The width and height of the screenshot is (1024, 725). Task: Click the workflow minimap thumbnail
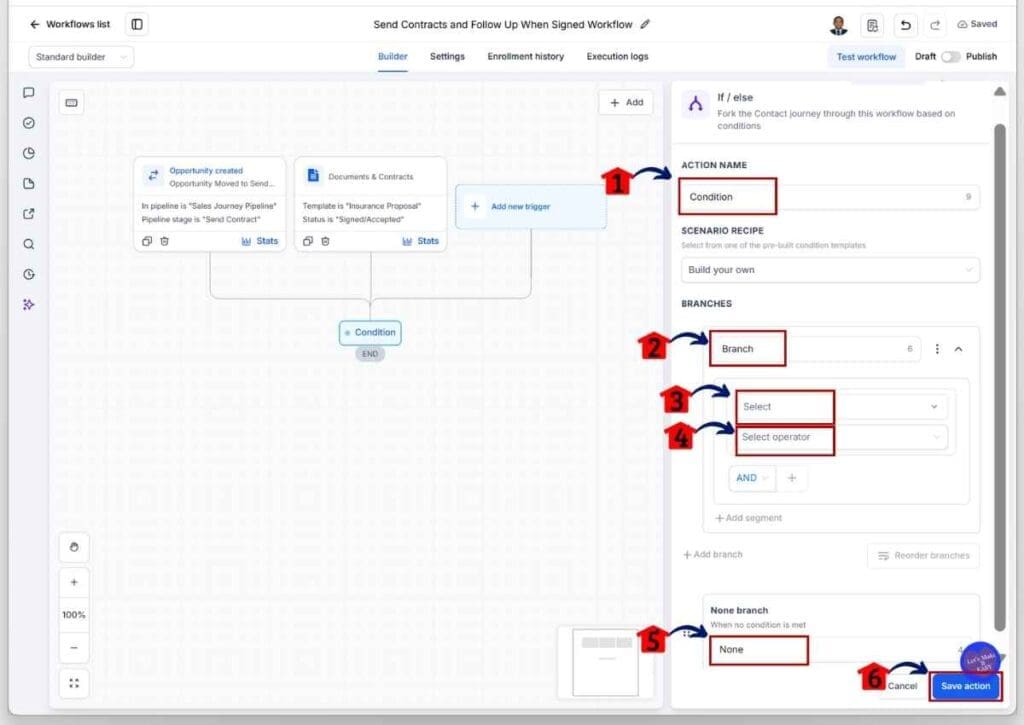click(x=605, y=662)
